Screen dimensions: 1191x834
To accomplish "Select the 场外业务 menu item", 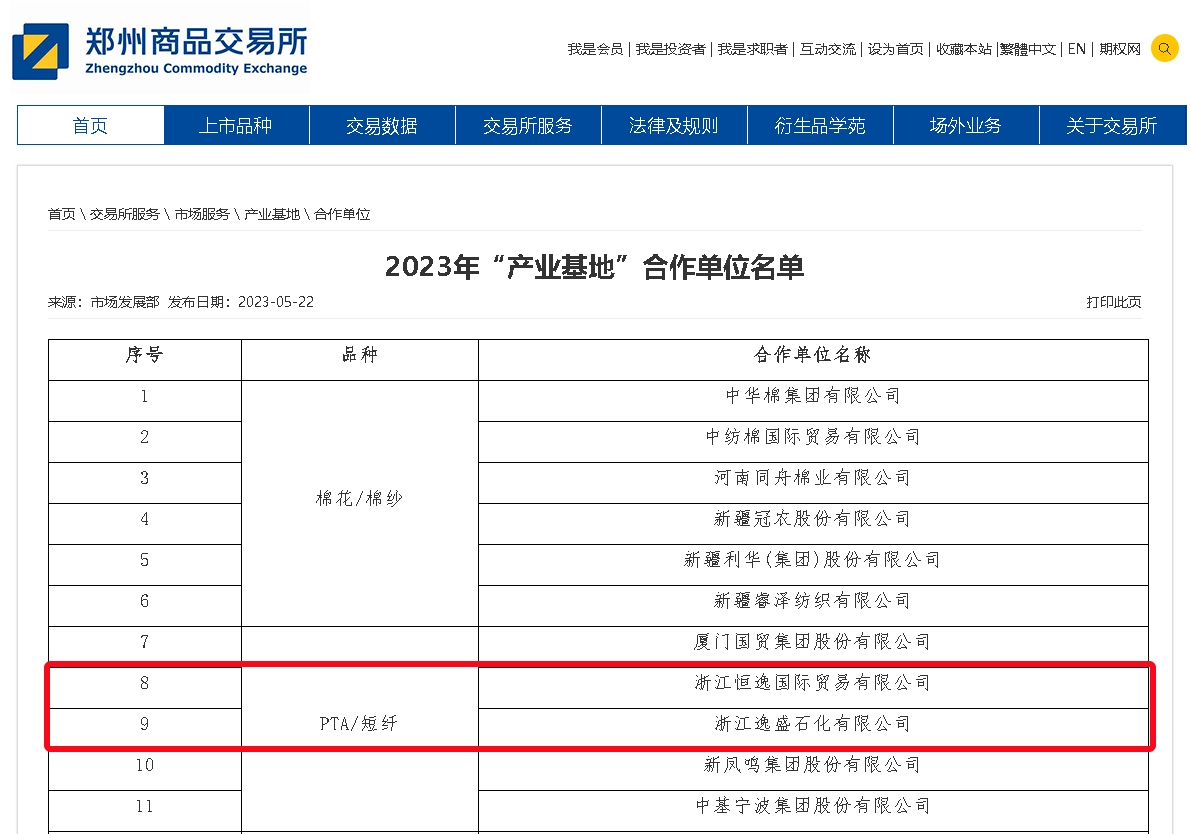I will tap(966, 126).
